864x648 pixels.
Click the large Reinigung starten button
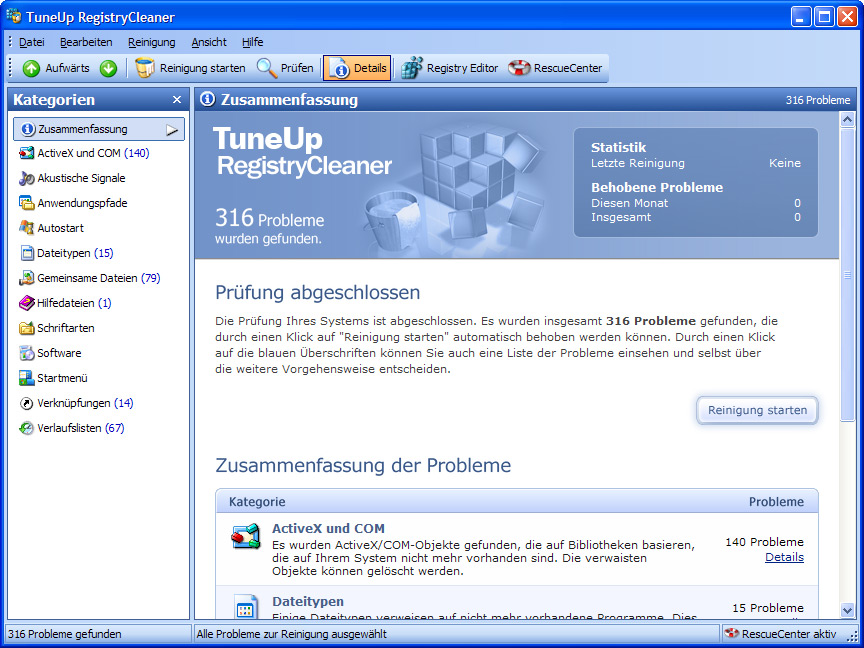(x=757, y=410)
